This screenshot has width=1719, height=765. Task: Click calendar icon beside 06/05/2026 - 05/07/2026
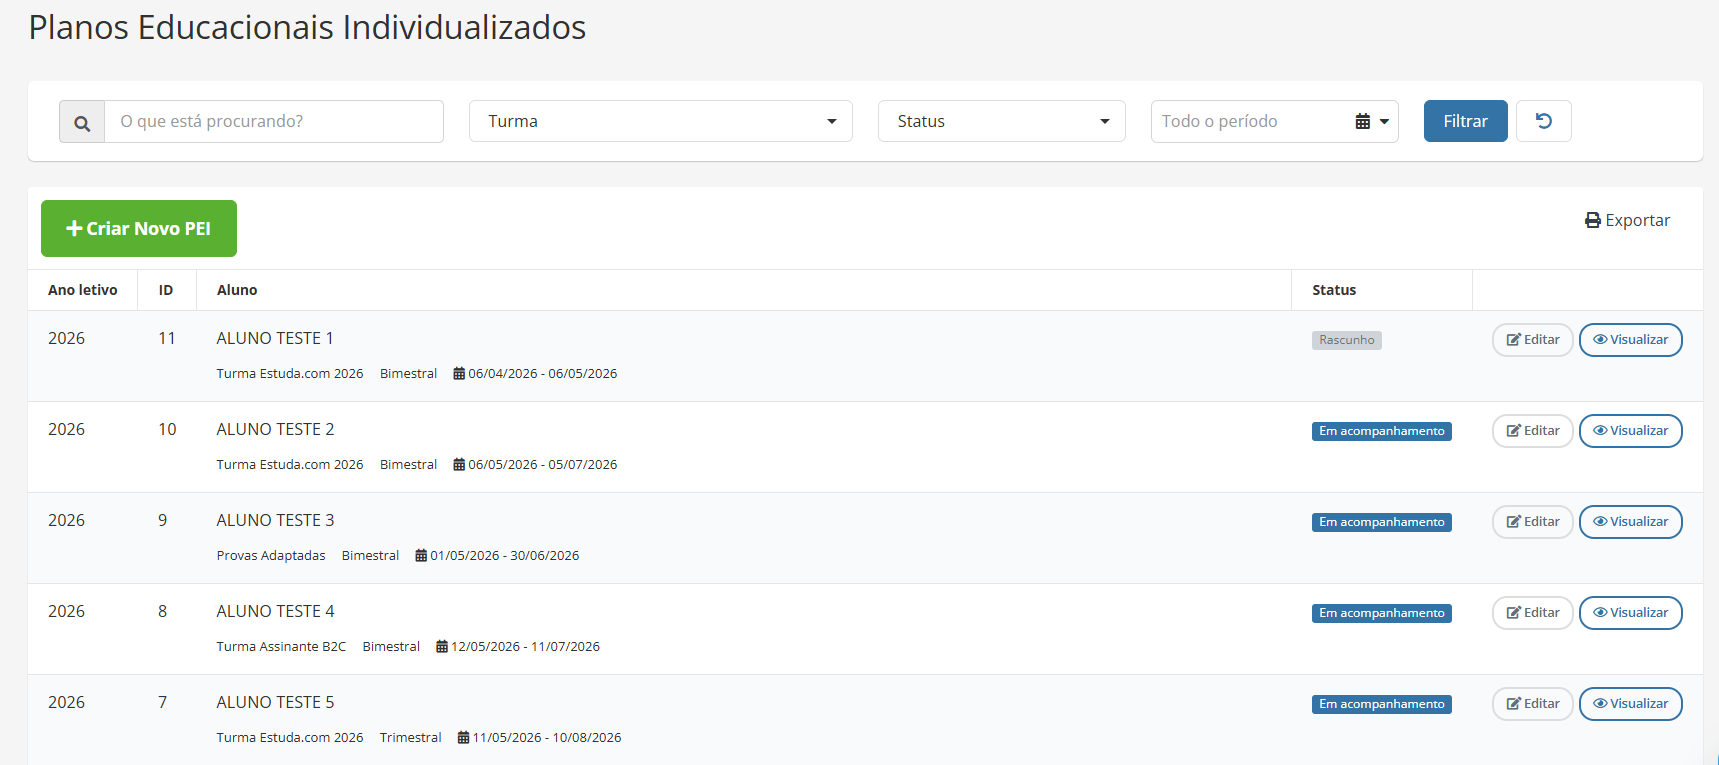coord(459,464)
